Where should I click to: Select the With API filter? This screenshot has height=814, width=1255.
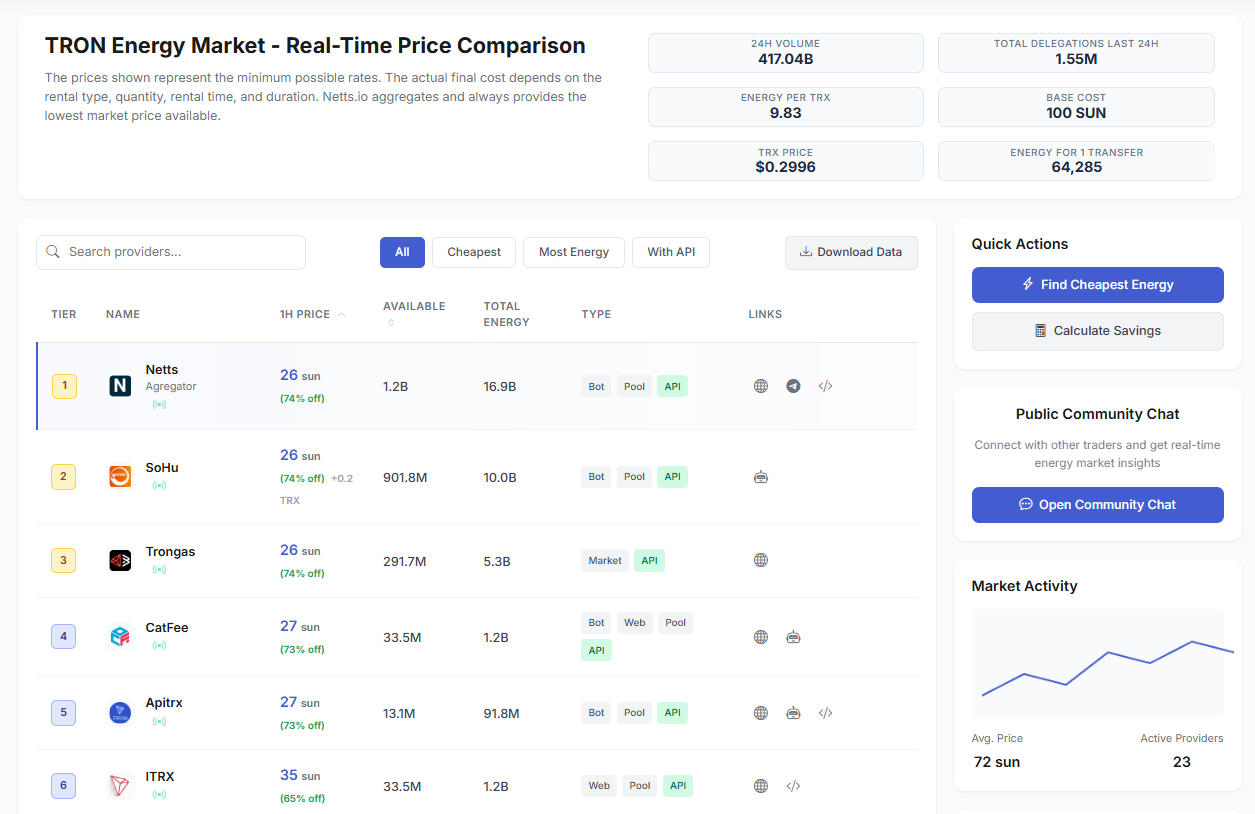coord(671,252)
